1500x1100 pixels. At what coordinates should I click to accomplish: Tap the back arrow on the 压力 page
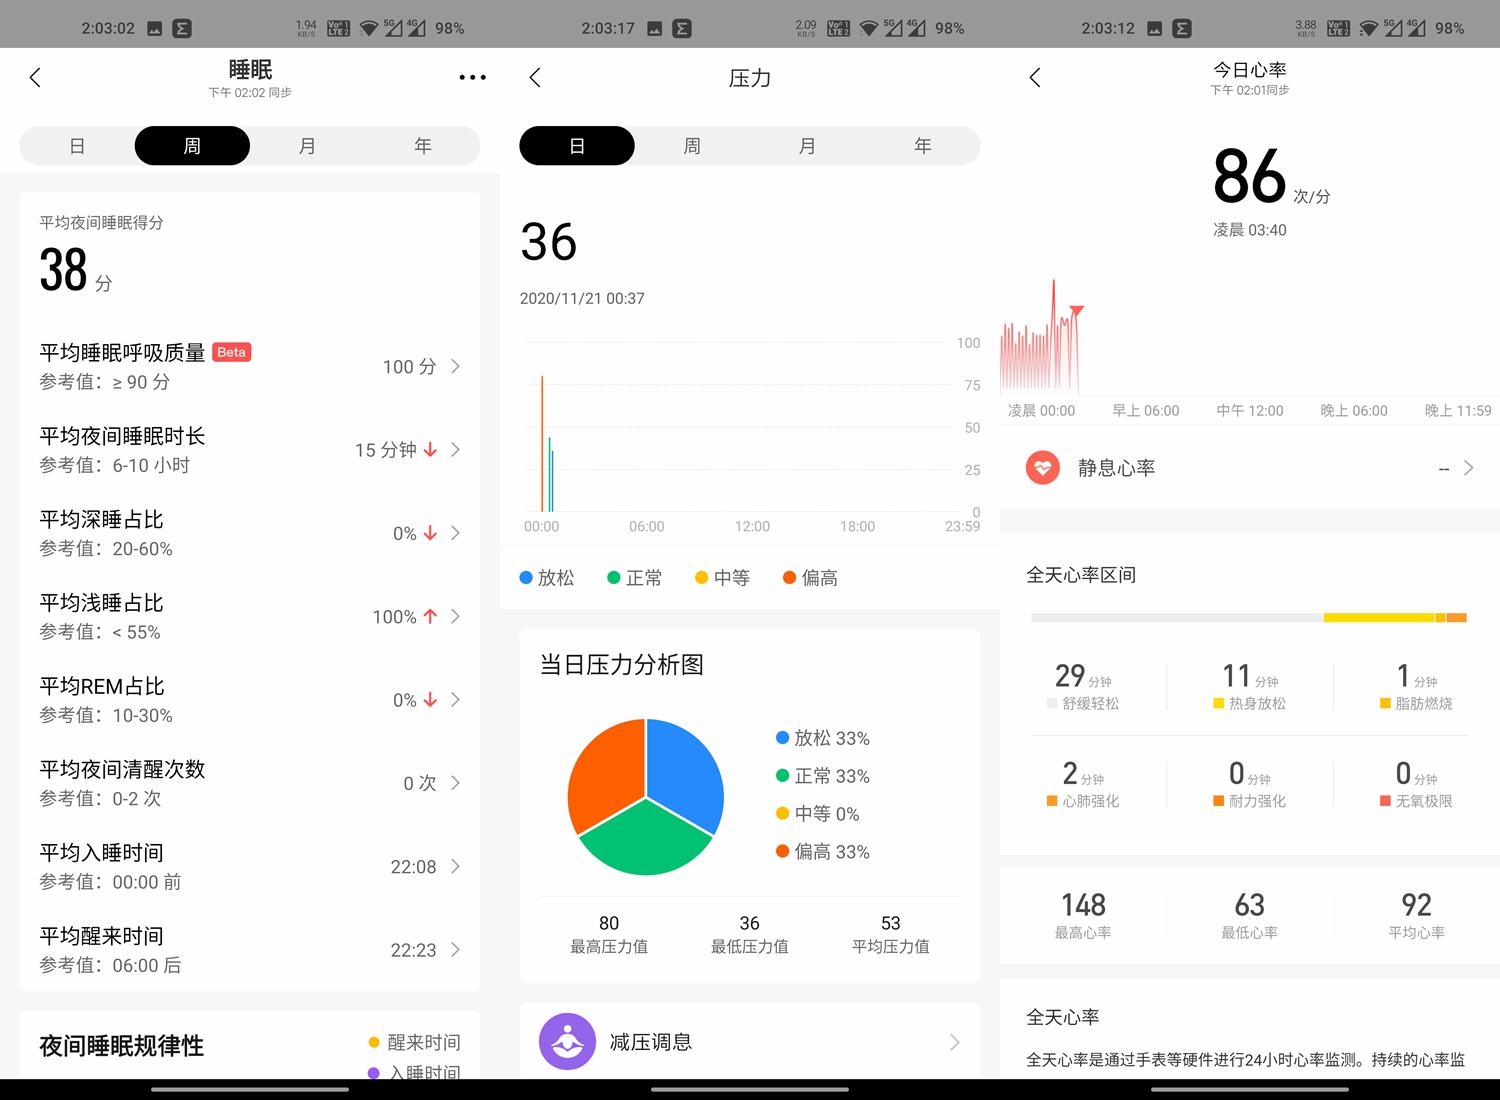(x=536, y=77)
